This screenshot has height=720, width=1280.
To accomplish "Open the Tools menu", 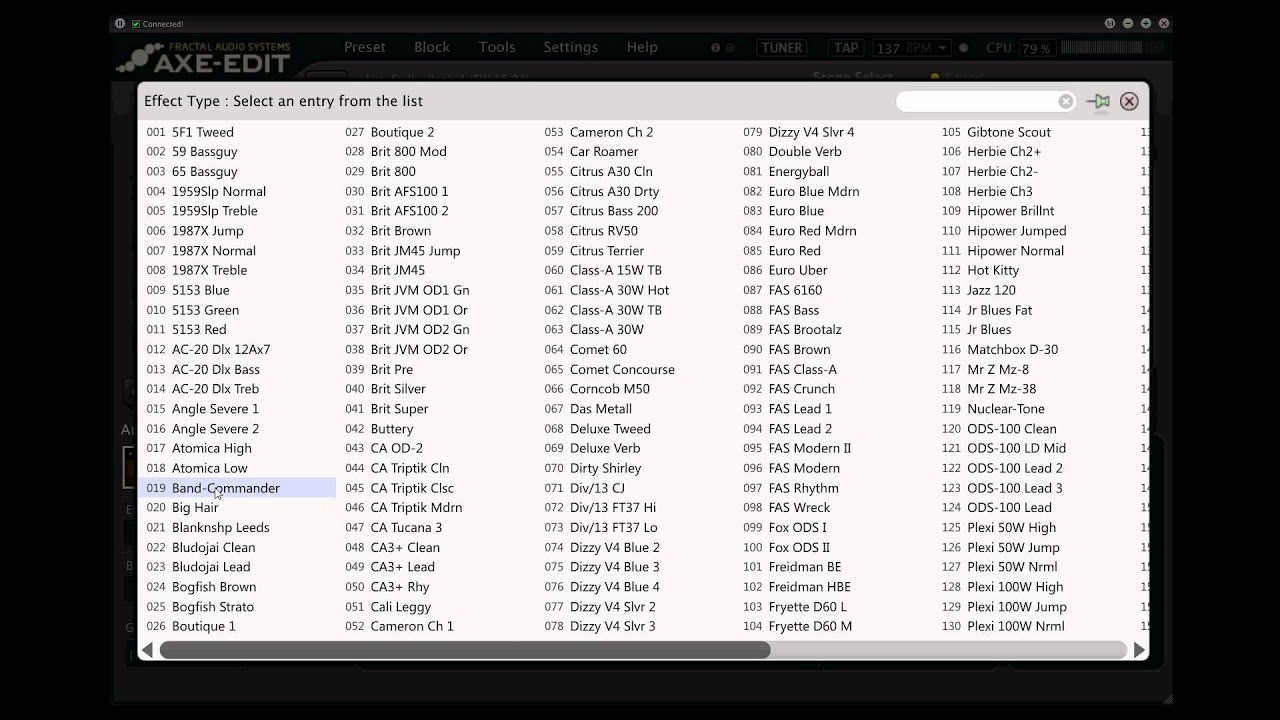I will pos(497,47).
